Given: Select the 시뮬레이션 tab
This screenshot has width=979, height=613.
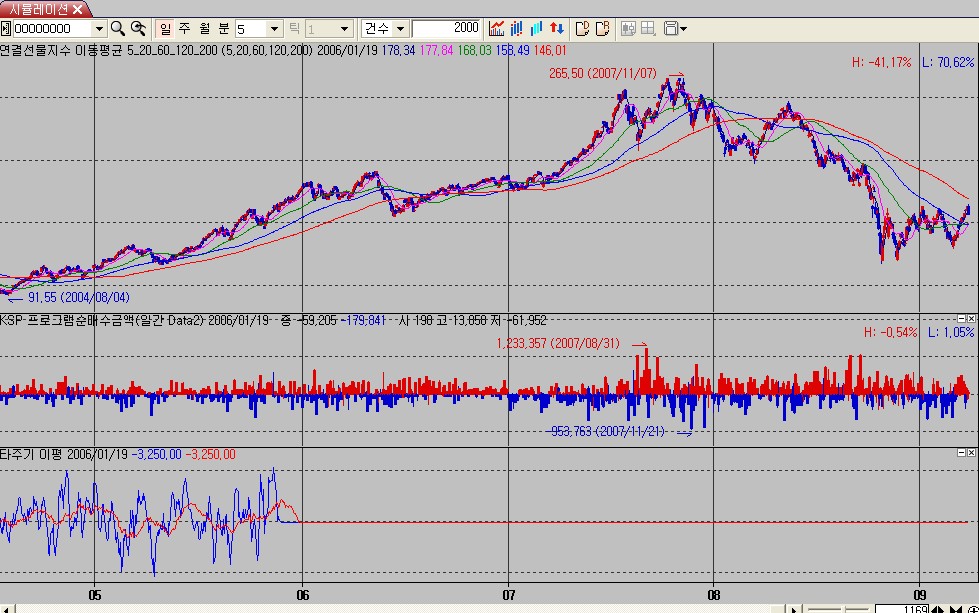Looking at the screenshot, I should point(37,8).
